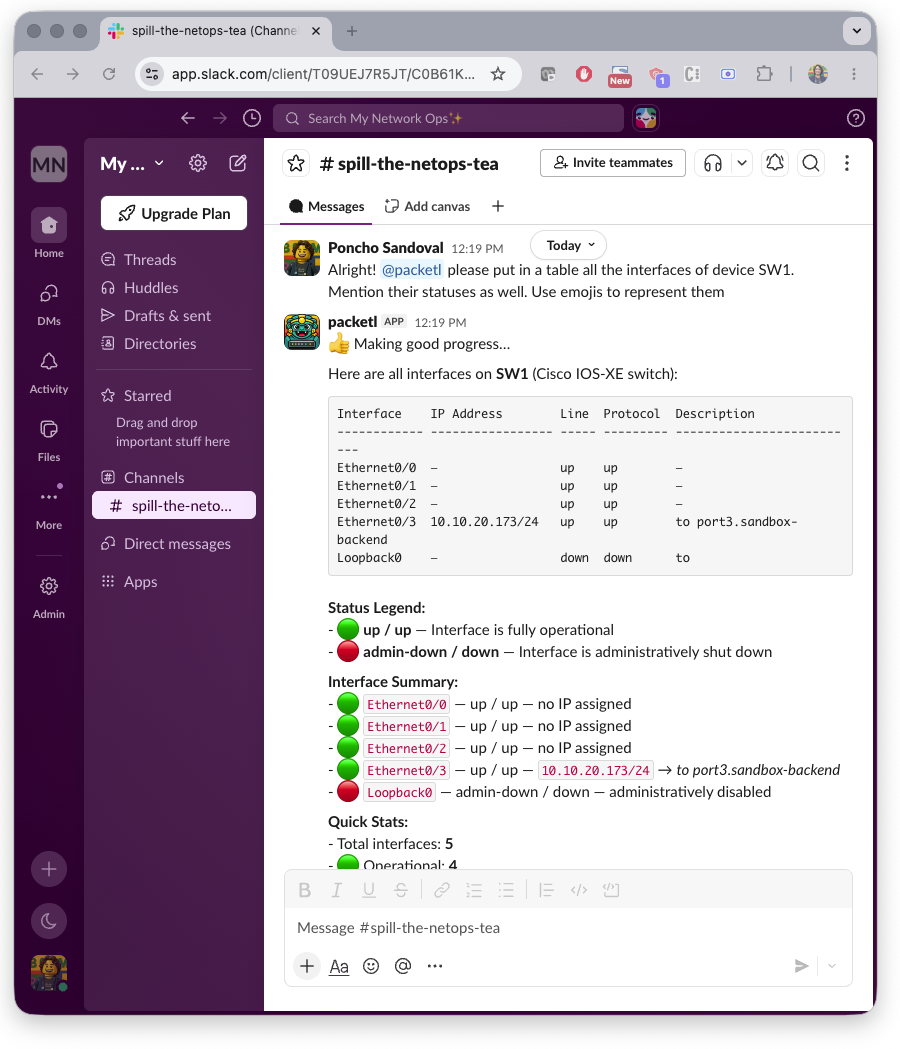Expand the My workspace name menu
Screen dimensions: 900x1049
coord(132,164)
